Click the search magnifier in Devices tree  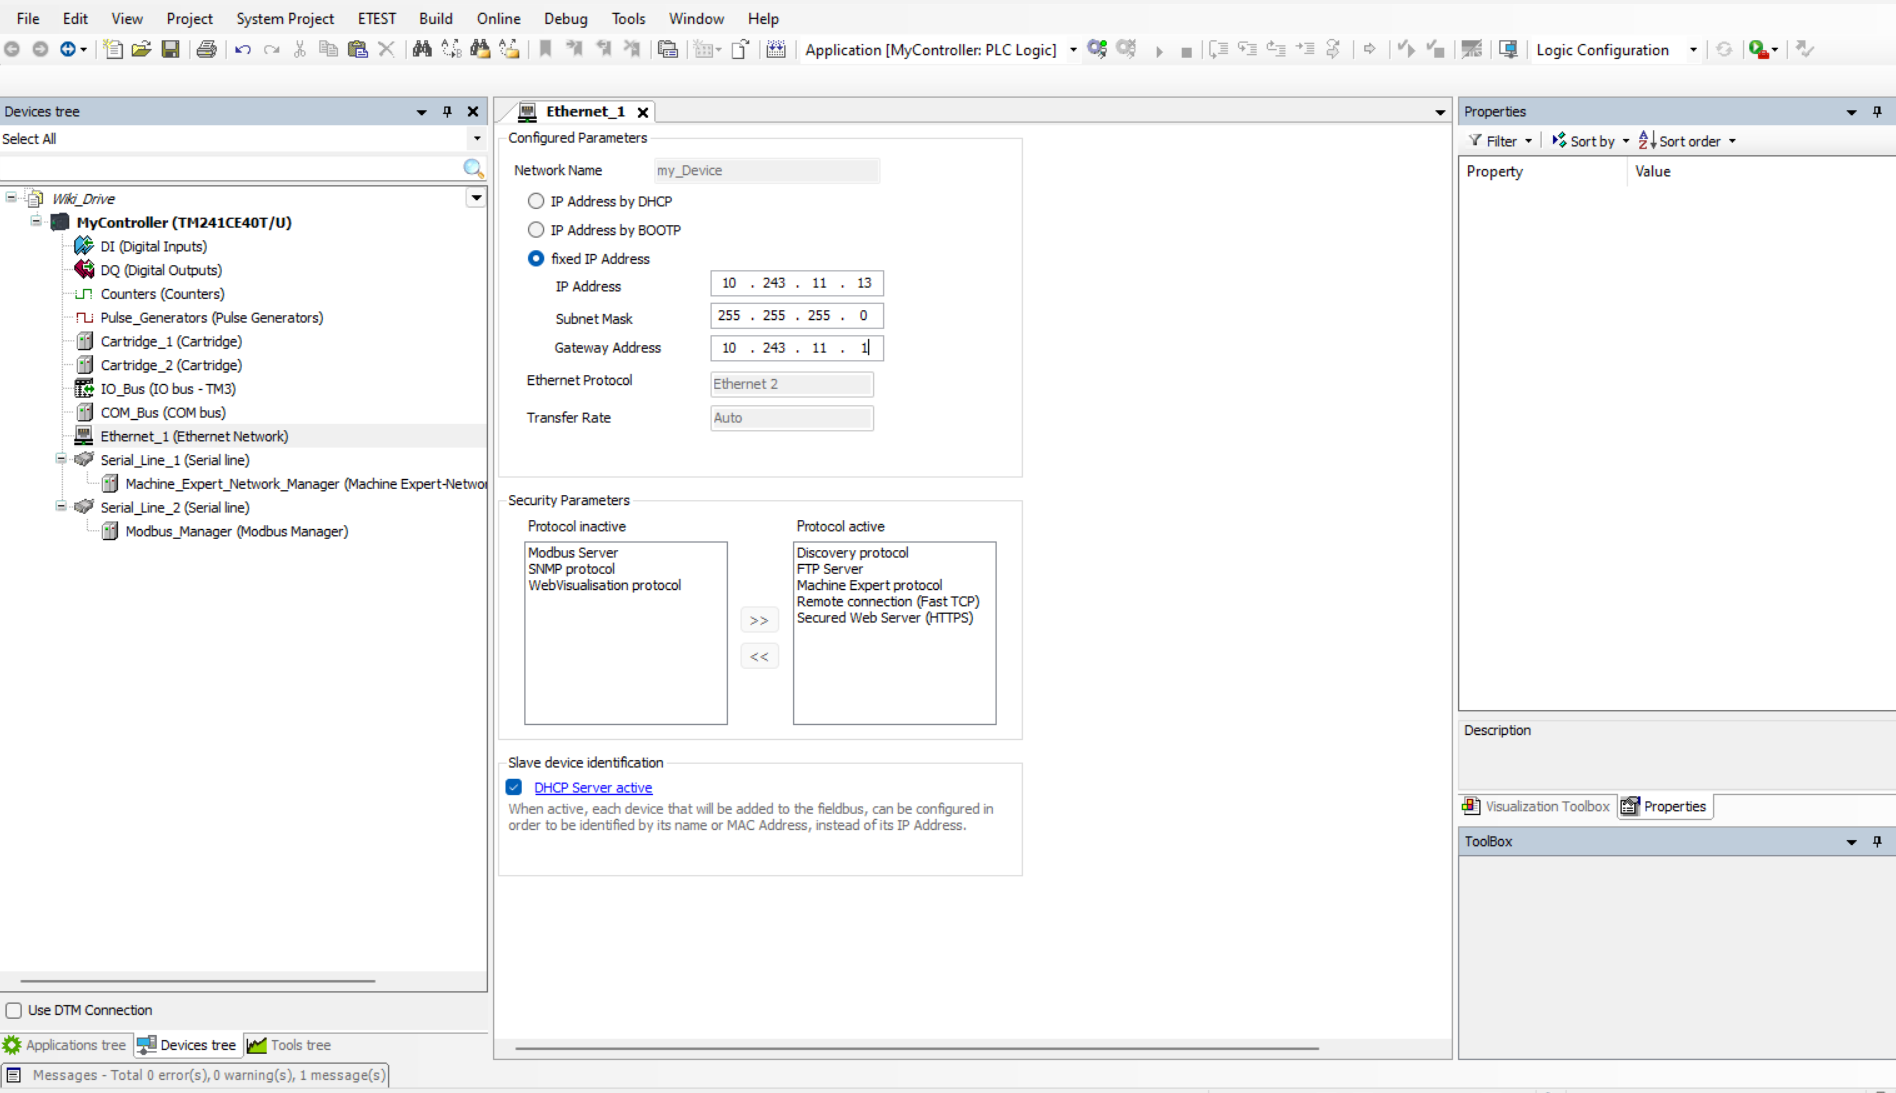tap(473, 168)
